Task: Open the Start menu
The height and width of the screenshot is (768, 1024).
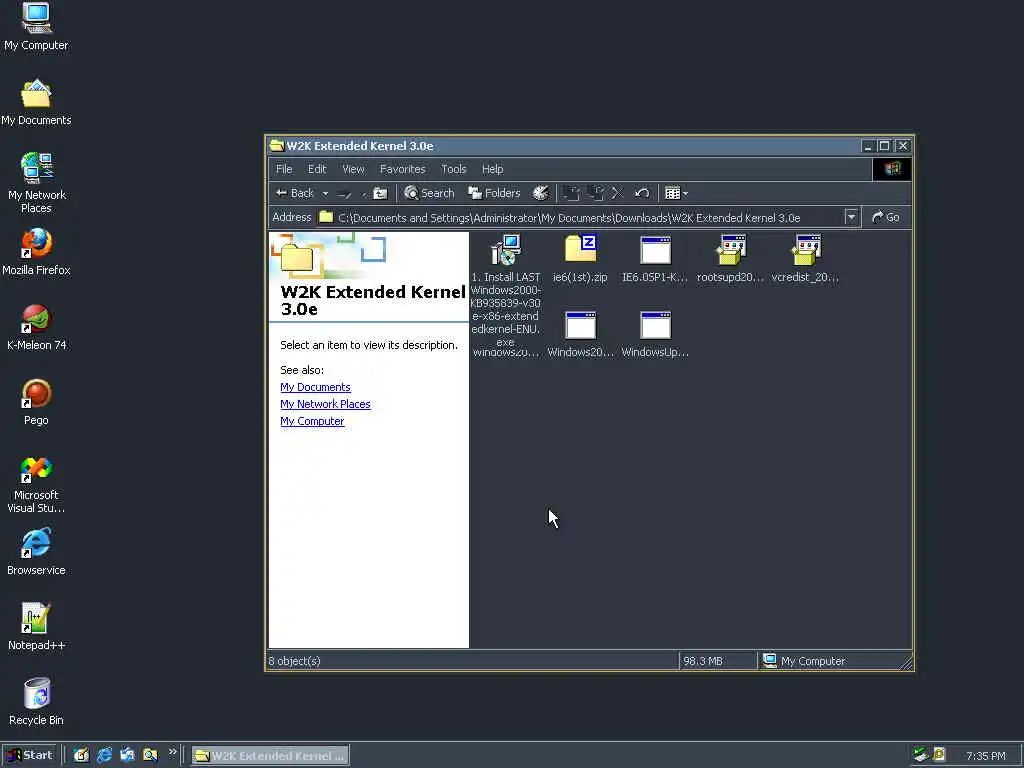Action: pos(31,755)
